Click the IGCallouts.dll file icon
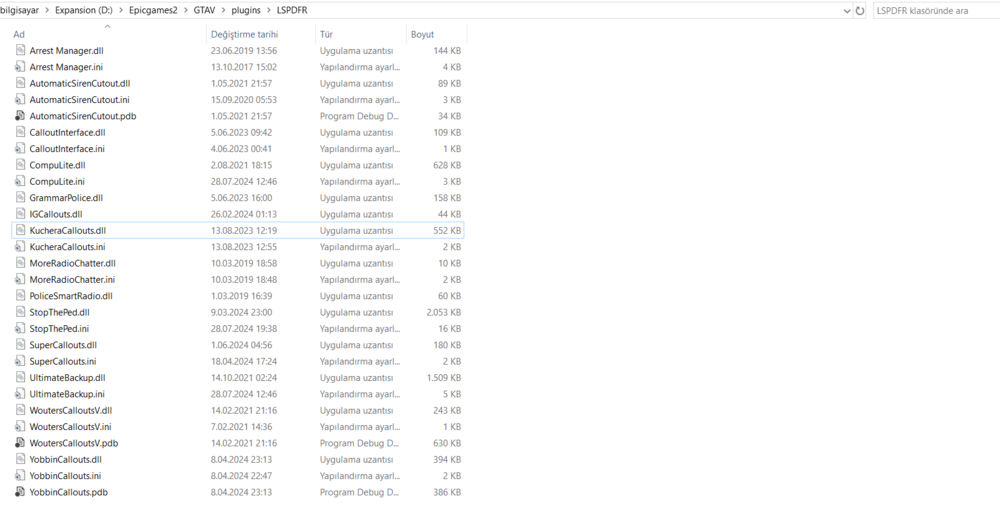 [20, 214]
